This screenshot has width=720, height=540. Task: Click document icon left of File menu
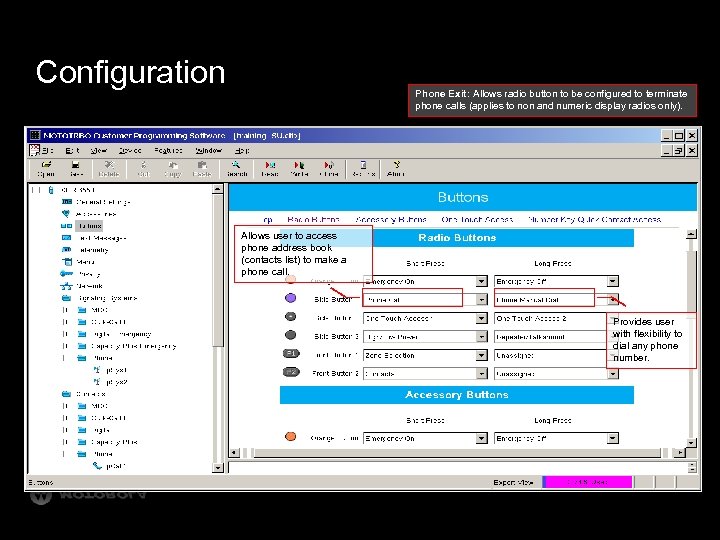[34, 150]
